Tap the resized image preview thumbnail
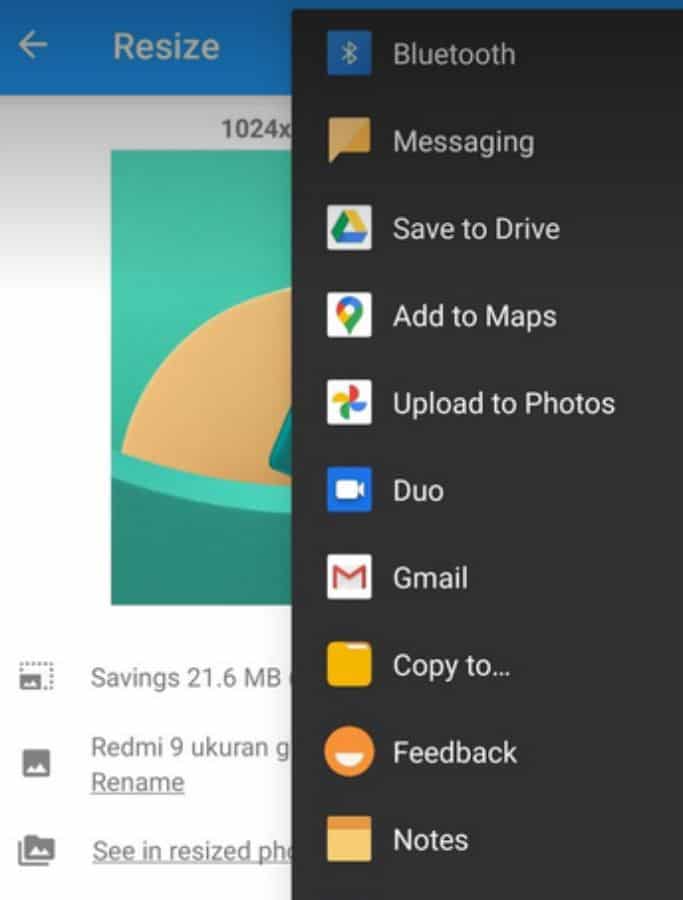The width and height of the screenshot is (683, 900). (x=201, y=377)
